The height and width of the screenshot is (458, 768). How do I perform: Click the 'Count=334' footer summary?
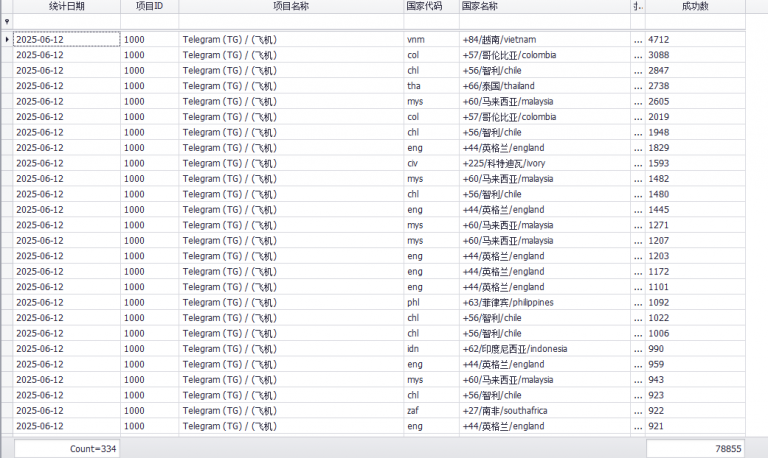point(67,449)
